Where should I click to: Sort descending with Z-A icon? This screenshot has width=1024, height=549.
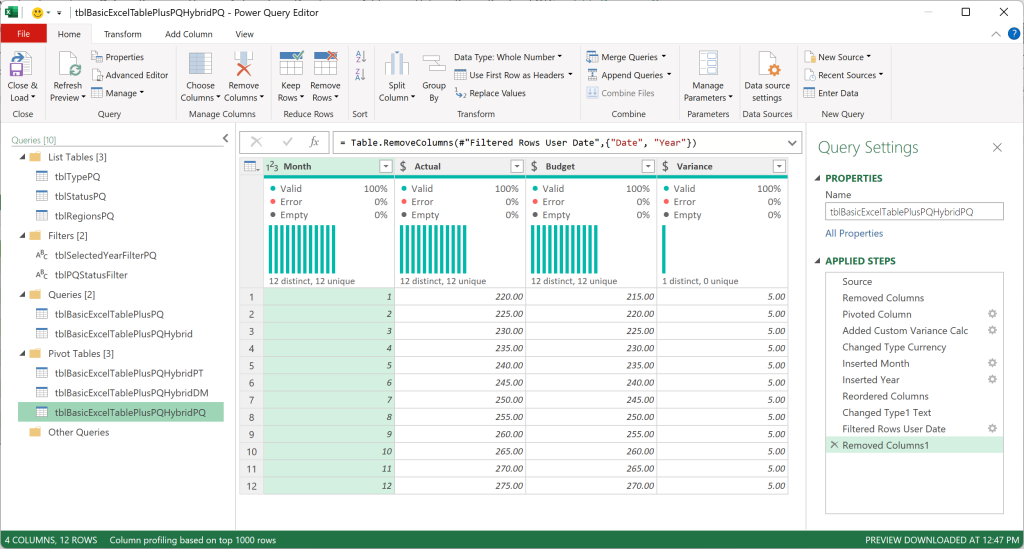click(x=360, y=74)
